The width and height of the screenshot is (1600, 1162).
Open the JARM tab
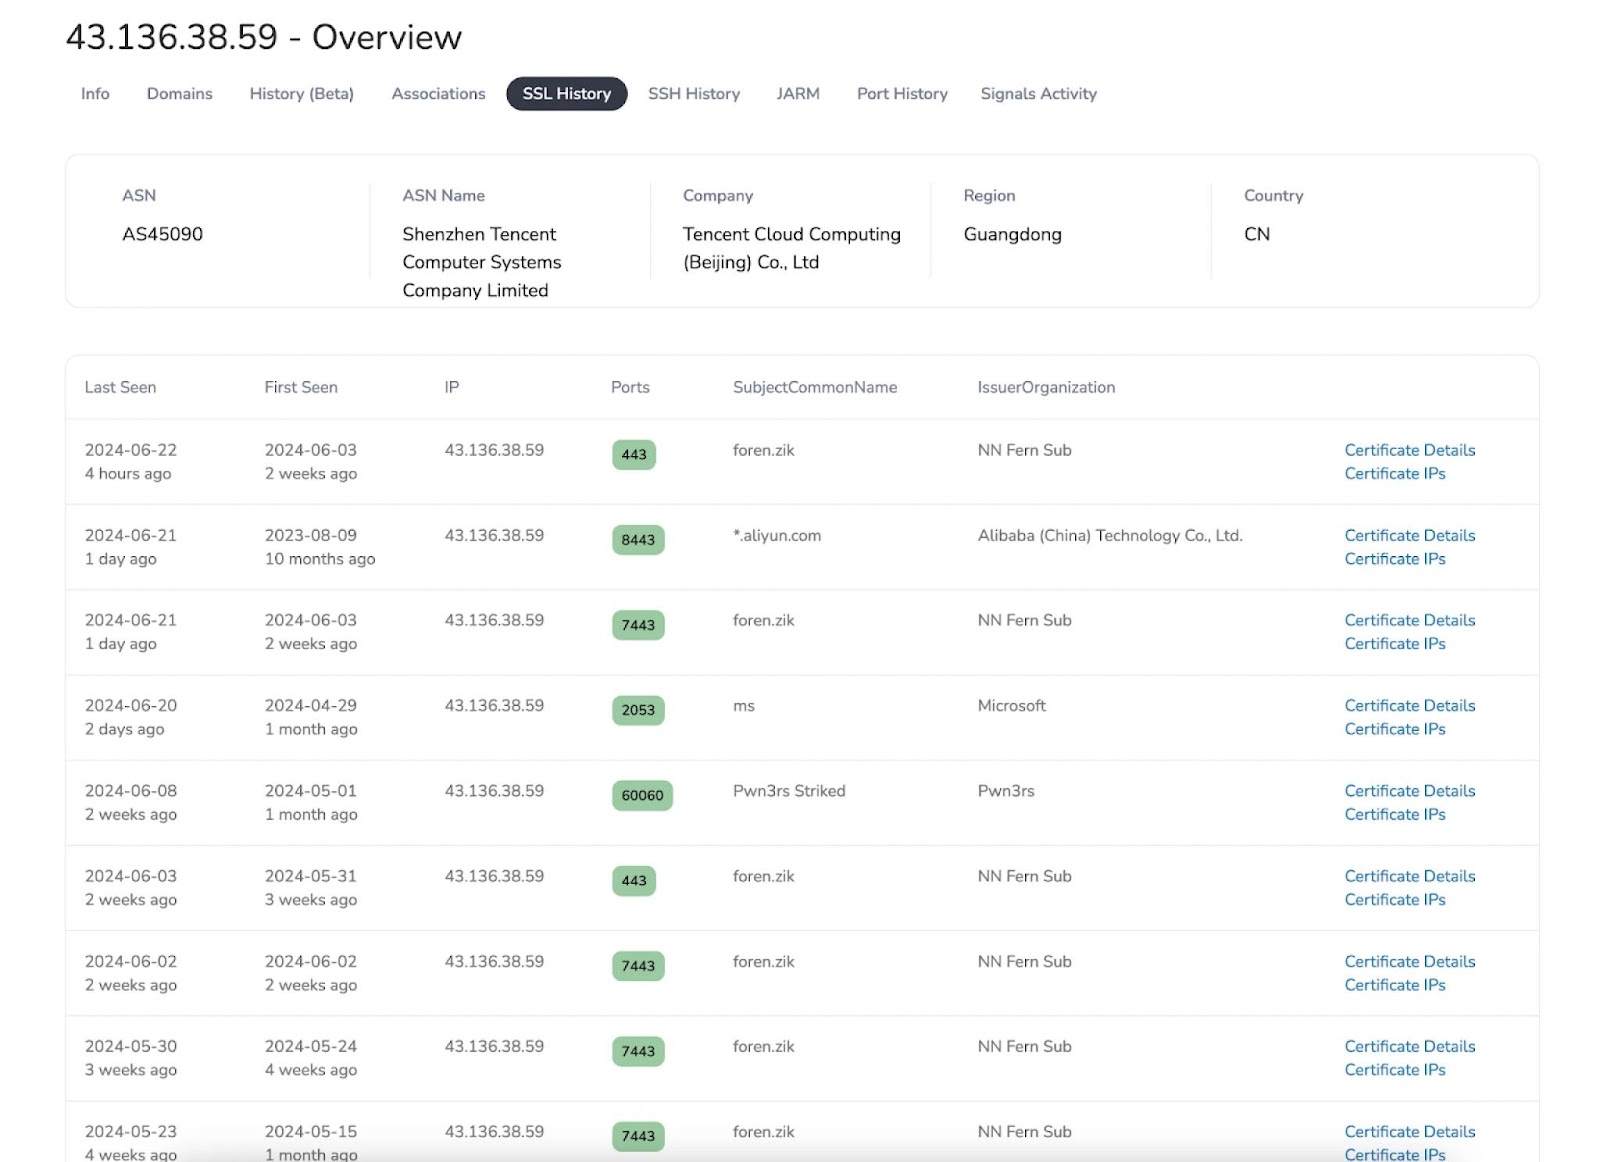[798, 94]
